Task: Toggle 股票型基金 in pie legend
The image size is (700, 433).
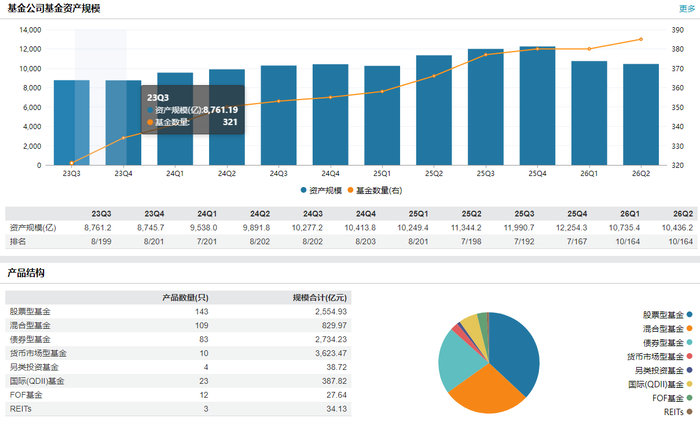Action: (x=667, y=315)
